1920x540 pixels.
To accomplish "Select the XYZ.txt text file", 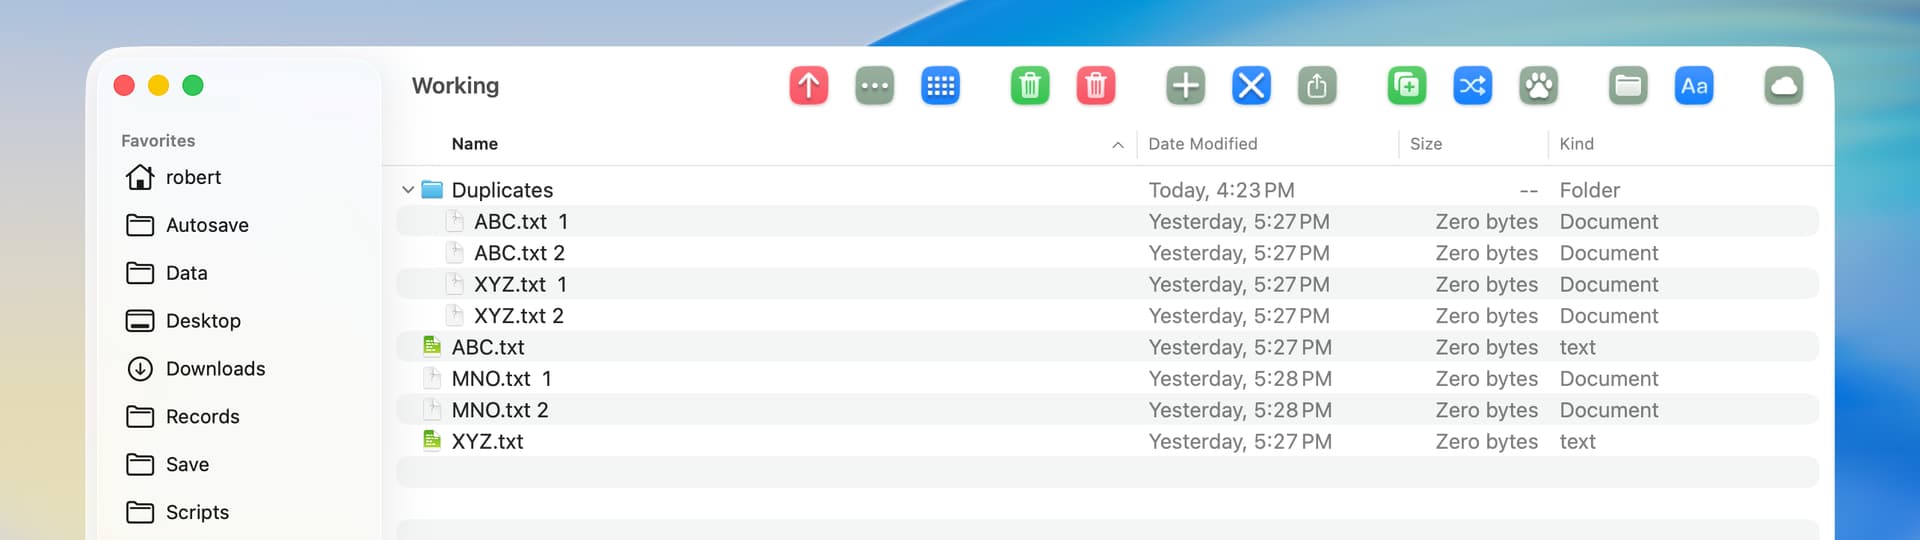I will (487, 442).
